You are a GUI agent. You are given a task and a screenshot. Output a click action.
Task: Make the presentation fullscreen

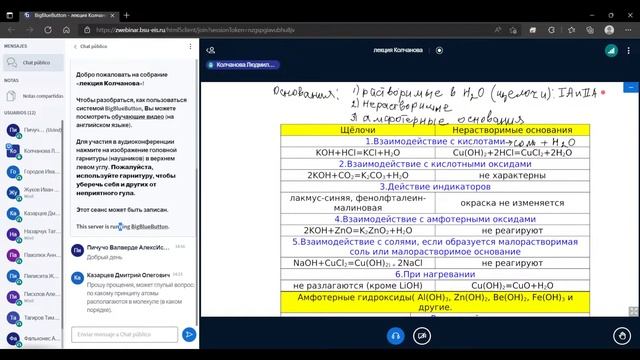click(x=633, y=311)
